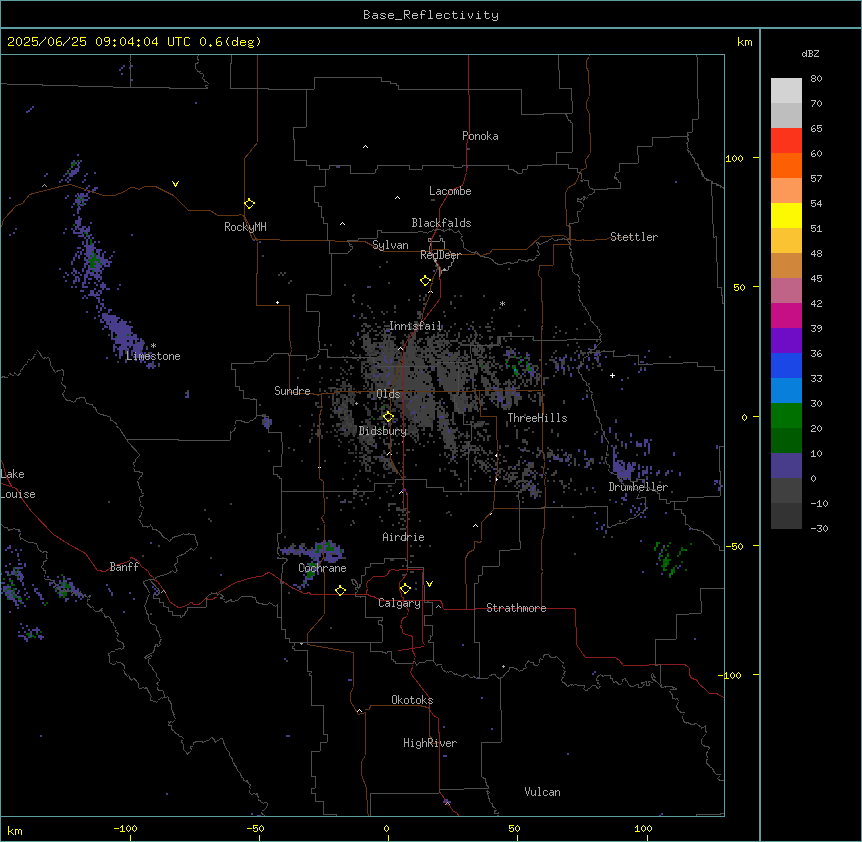This screenshot has width=862, height=842.
Task: Click the Lake Louise label
Action: (18, 484)
